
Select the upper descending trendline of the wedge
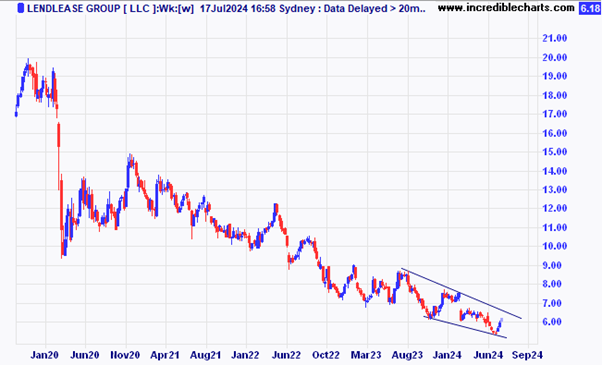[x=461, y=293]
